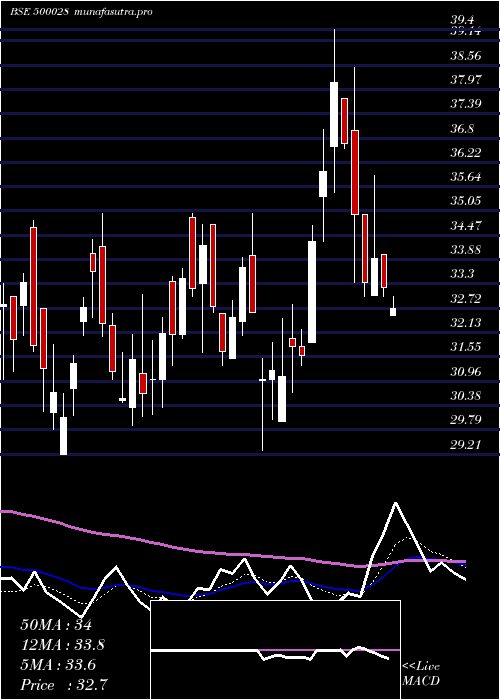Viewport: 500px width, 700px height.
Task: Select the 37.97 price level label
Action: 465,80
